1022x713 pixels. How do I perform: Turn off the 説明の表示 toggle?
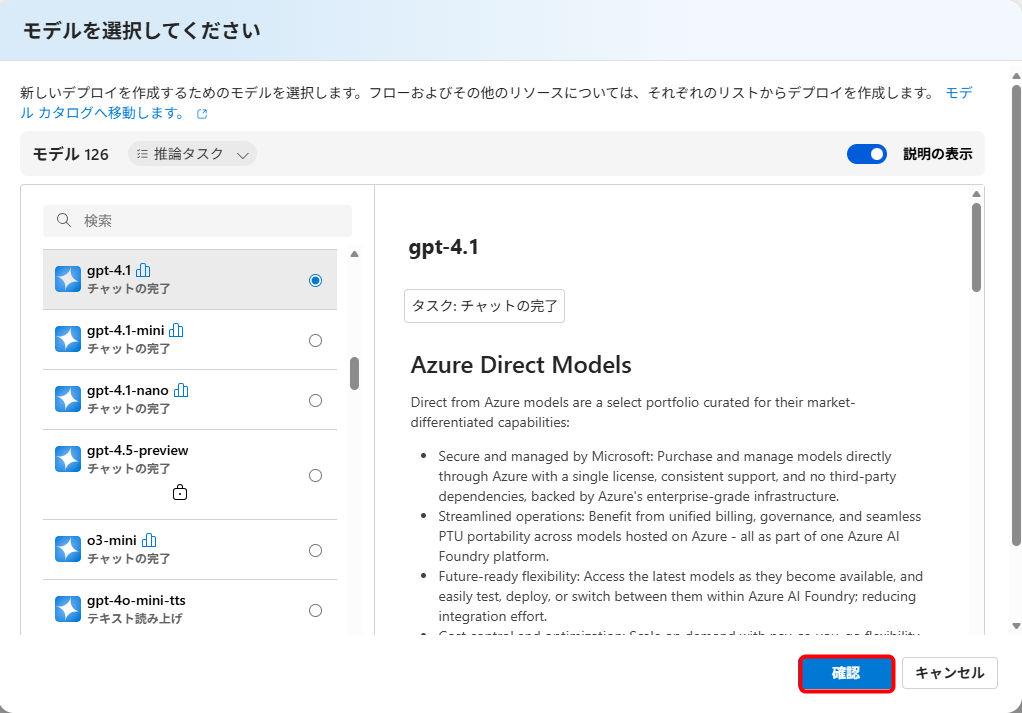(x=866, y=154)
